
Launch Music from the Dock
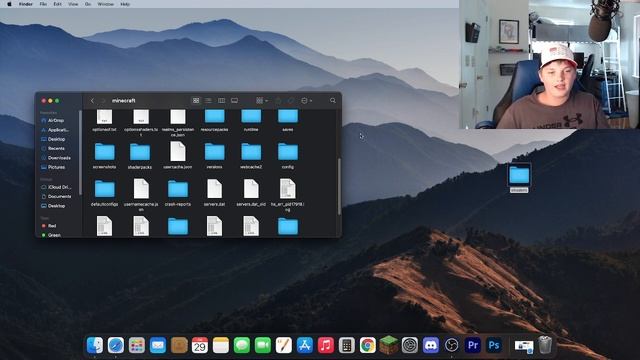coord(326,345)
